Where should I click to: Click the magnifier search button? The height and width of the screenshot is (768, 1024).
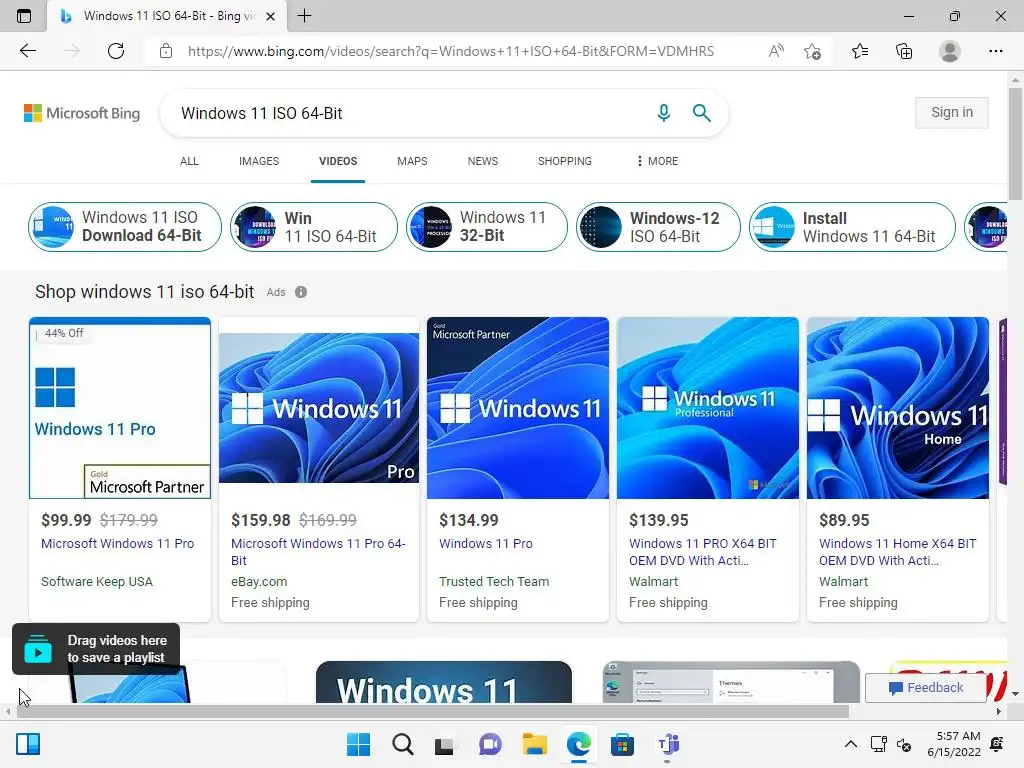[701, 113]
